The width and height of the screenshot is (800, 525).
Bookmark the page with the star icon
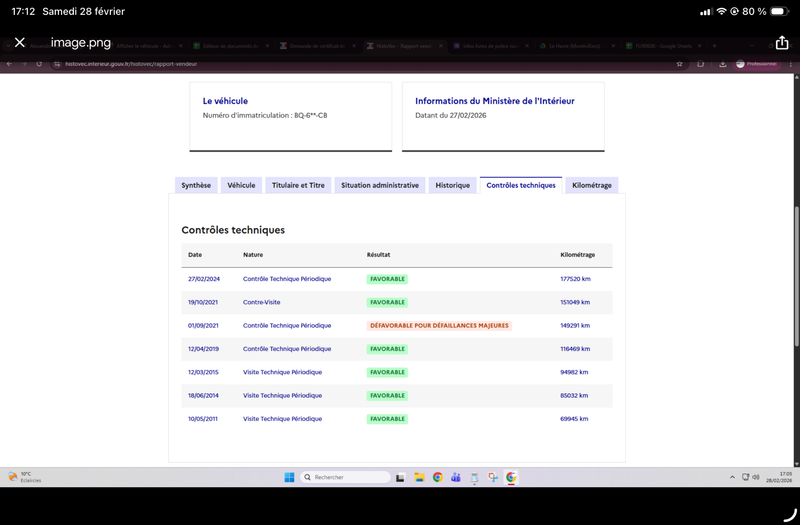[679, 63]
